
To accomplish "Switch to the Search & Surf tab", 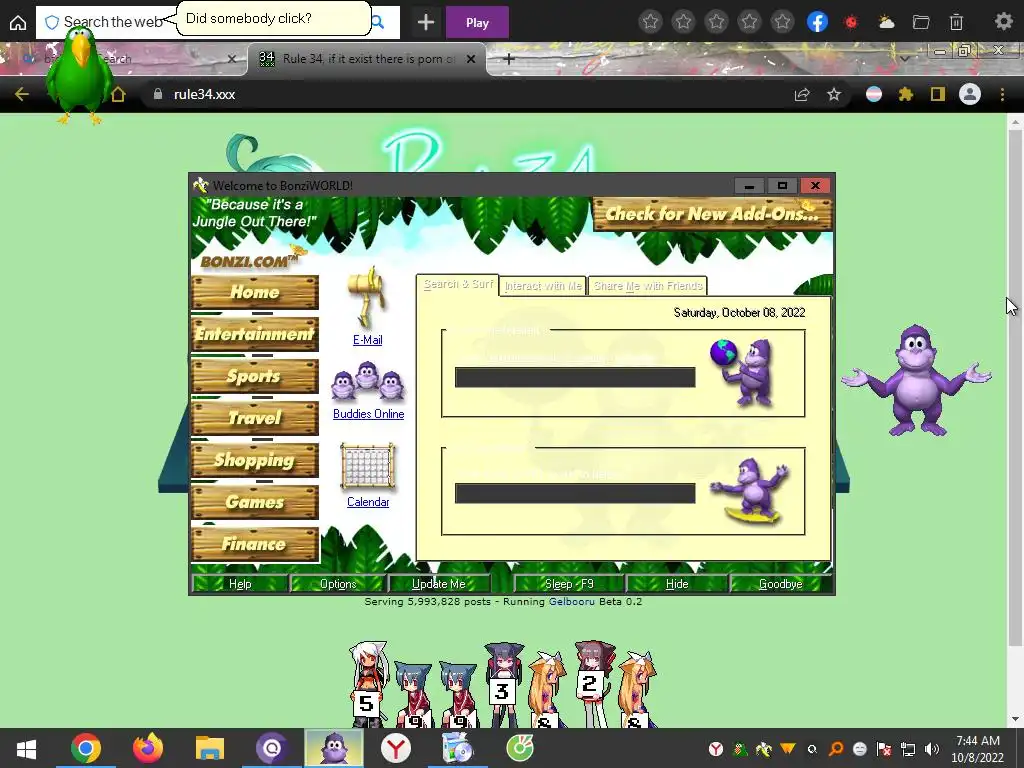I will coord(458,285).
